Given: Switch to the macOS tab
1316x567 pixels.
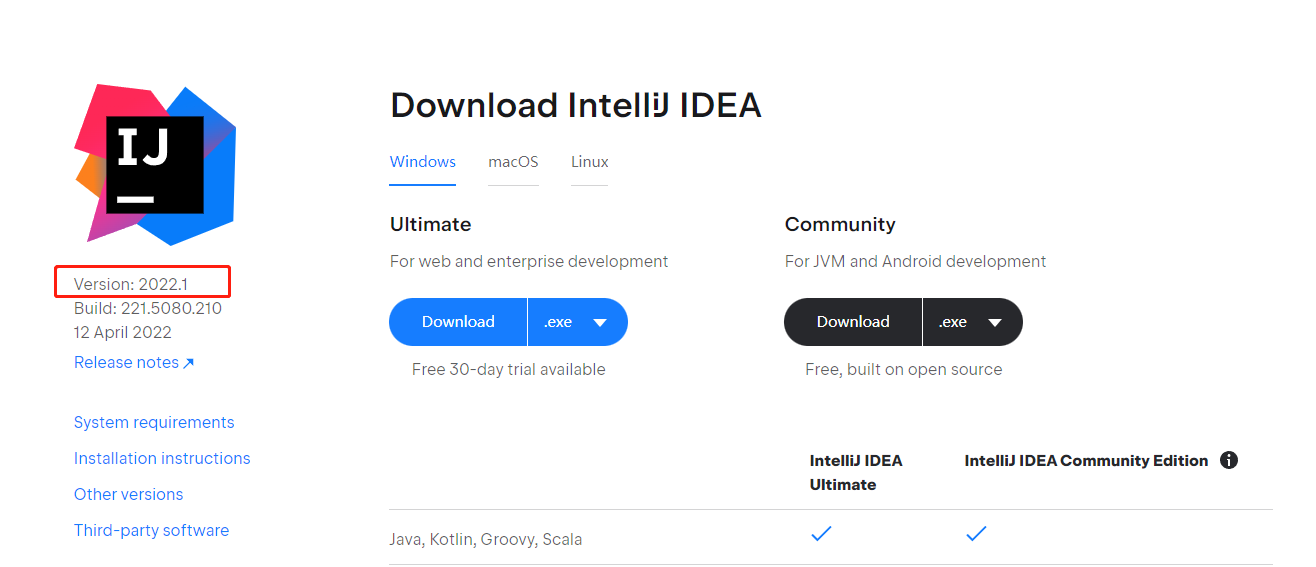Looking at the screenshot, I should pos(513,162).
